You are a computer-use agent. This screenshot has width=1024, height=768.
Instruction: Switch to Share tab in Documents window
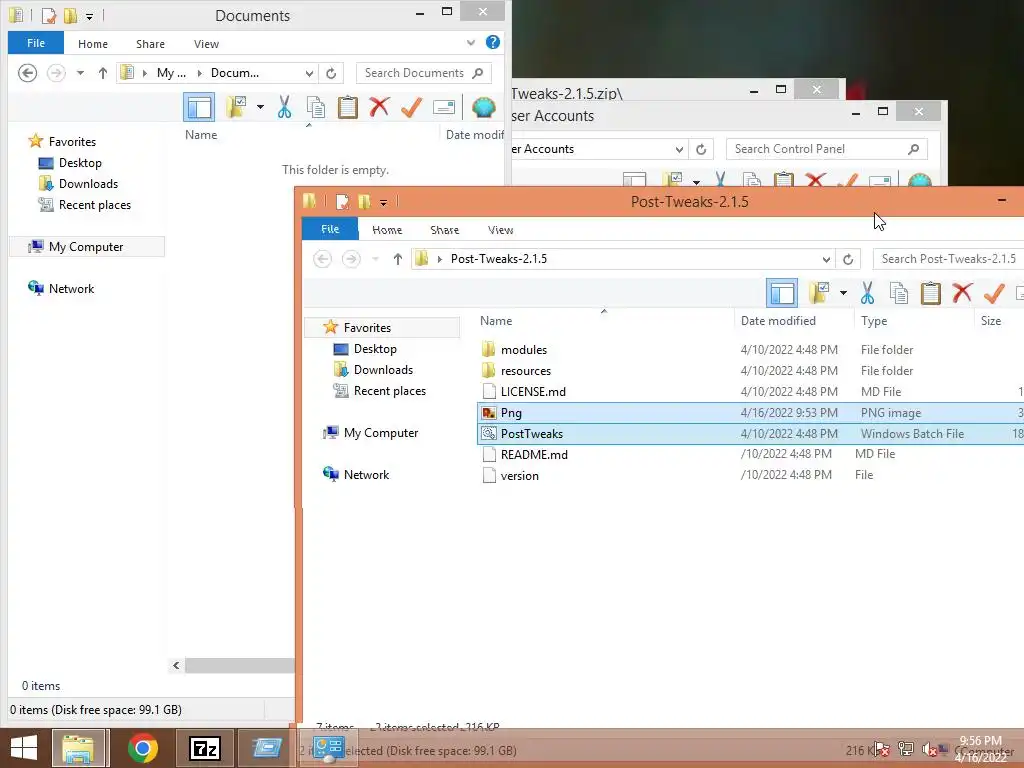(x=150, y=44)
